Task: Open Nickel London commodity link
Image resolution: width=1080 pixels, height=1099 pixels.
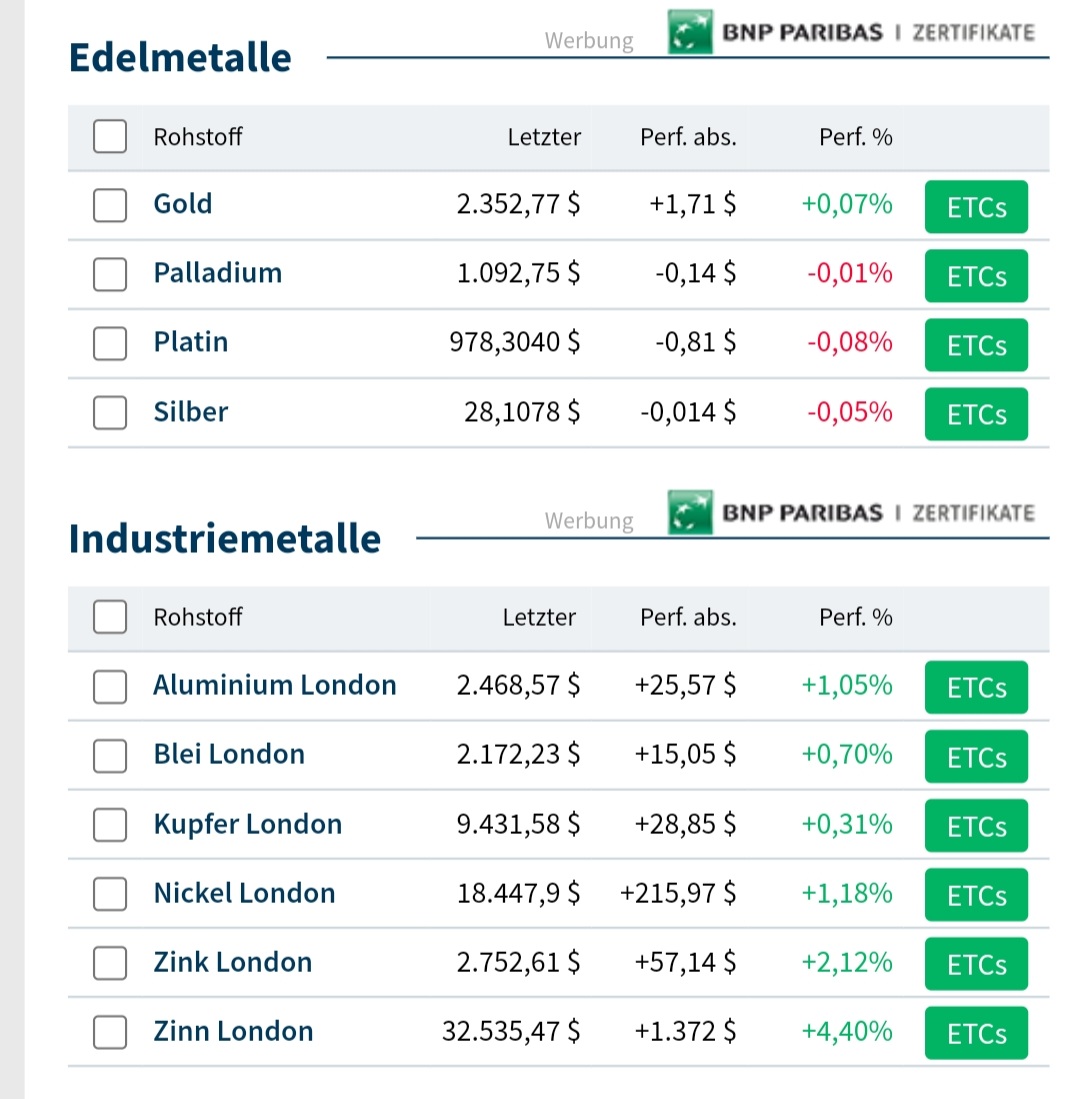Action: click(x=244, y=893)
